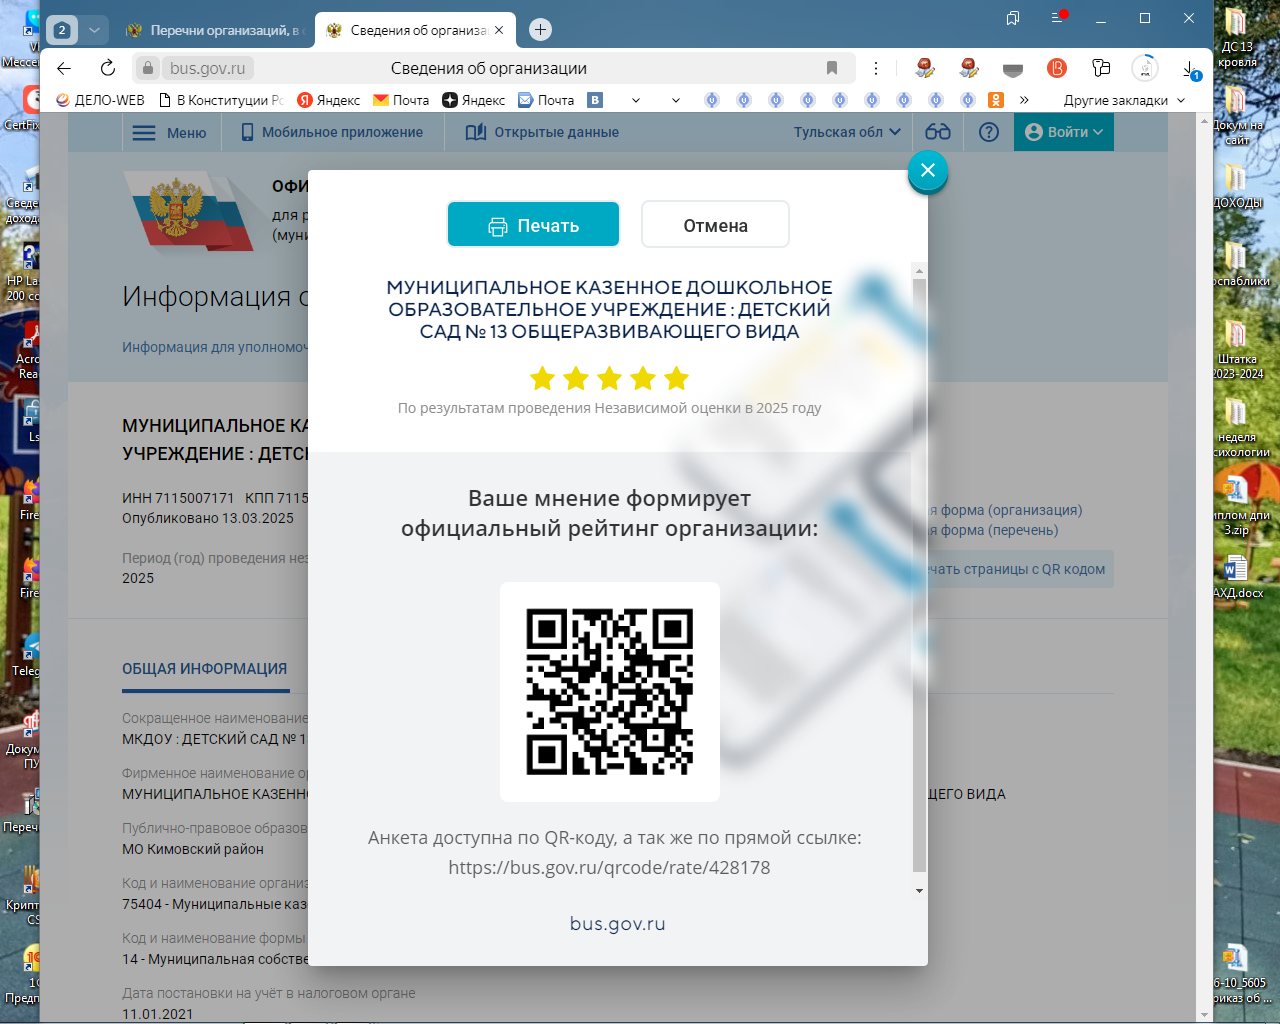Expand the tab list chevron next to counter
This screenshot has width=1280, height=1024.
[x=94, y=30]
